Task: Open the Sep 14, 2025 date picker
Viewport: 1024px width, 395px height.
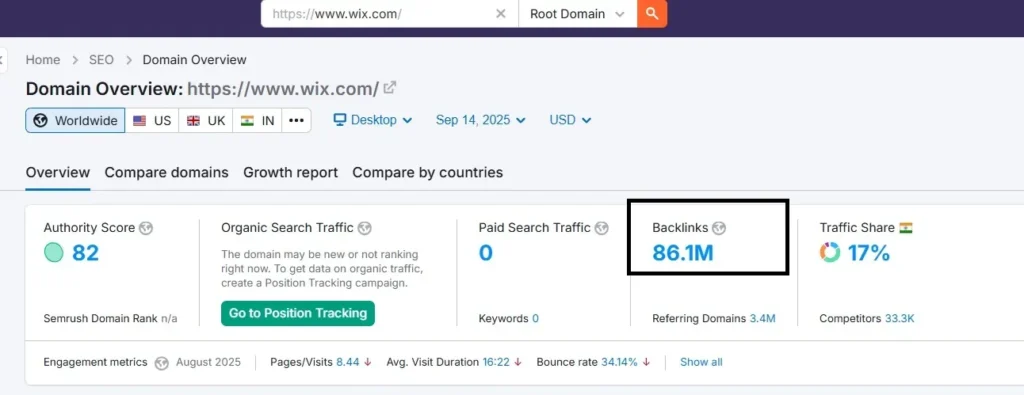Action: [x=481, y=120]
